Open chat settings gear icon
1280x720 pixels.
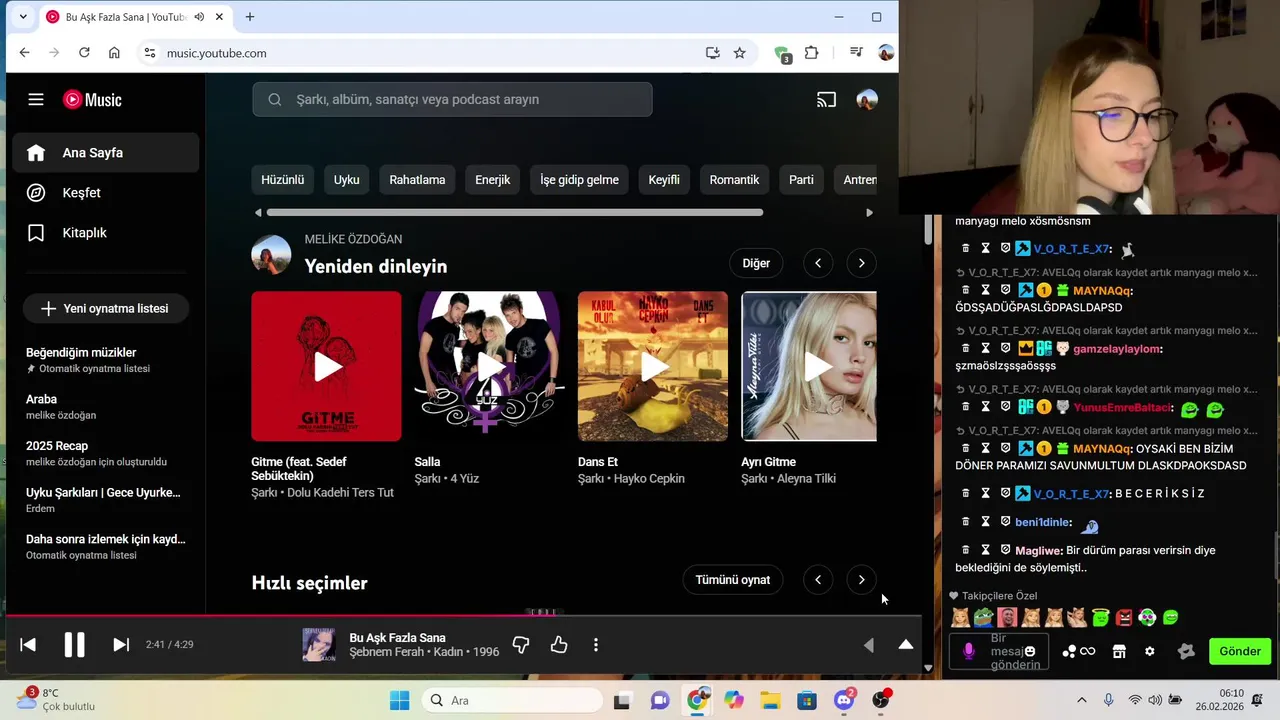pyautogui.click(x=1150, y=651)
